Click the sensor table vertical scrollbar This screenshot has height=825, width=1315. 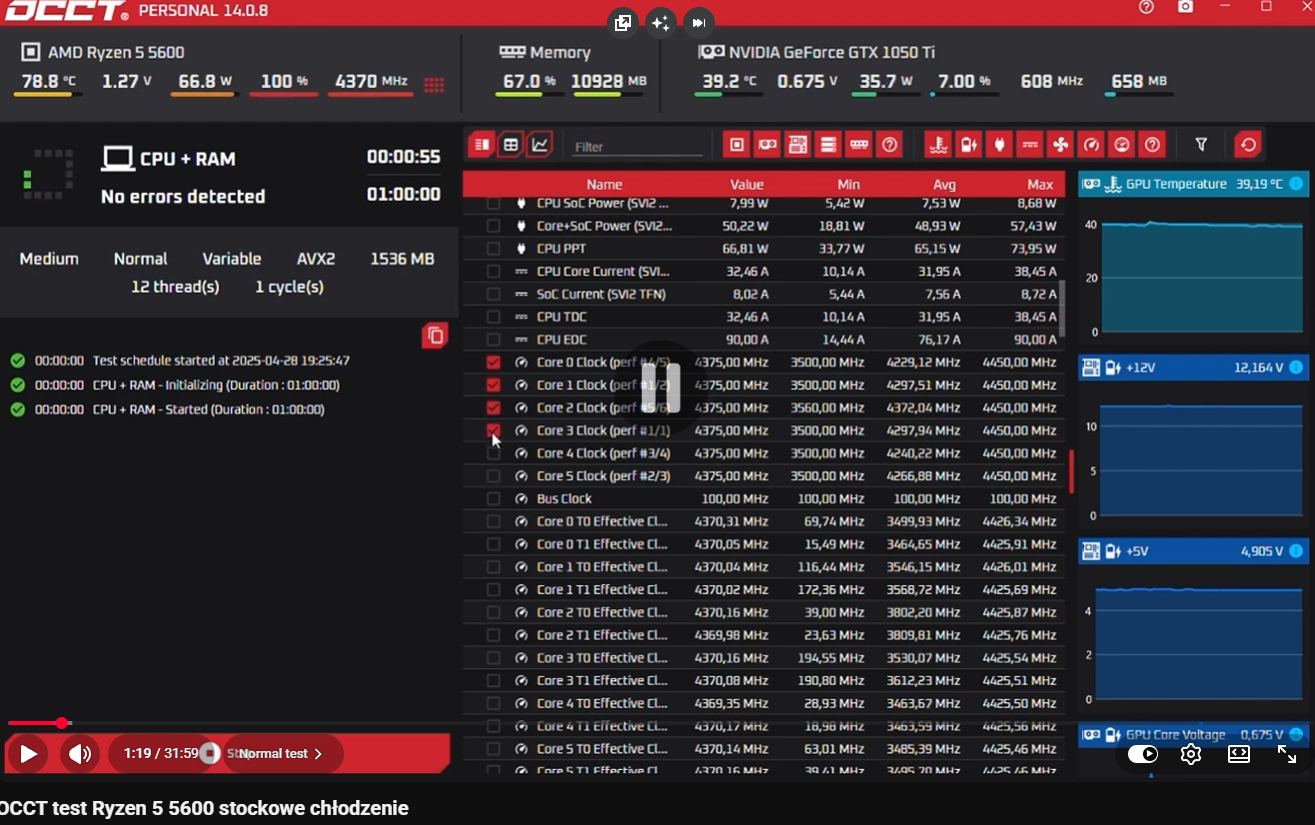click(x=1062, y=308)
